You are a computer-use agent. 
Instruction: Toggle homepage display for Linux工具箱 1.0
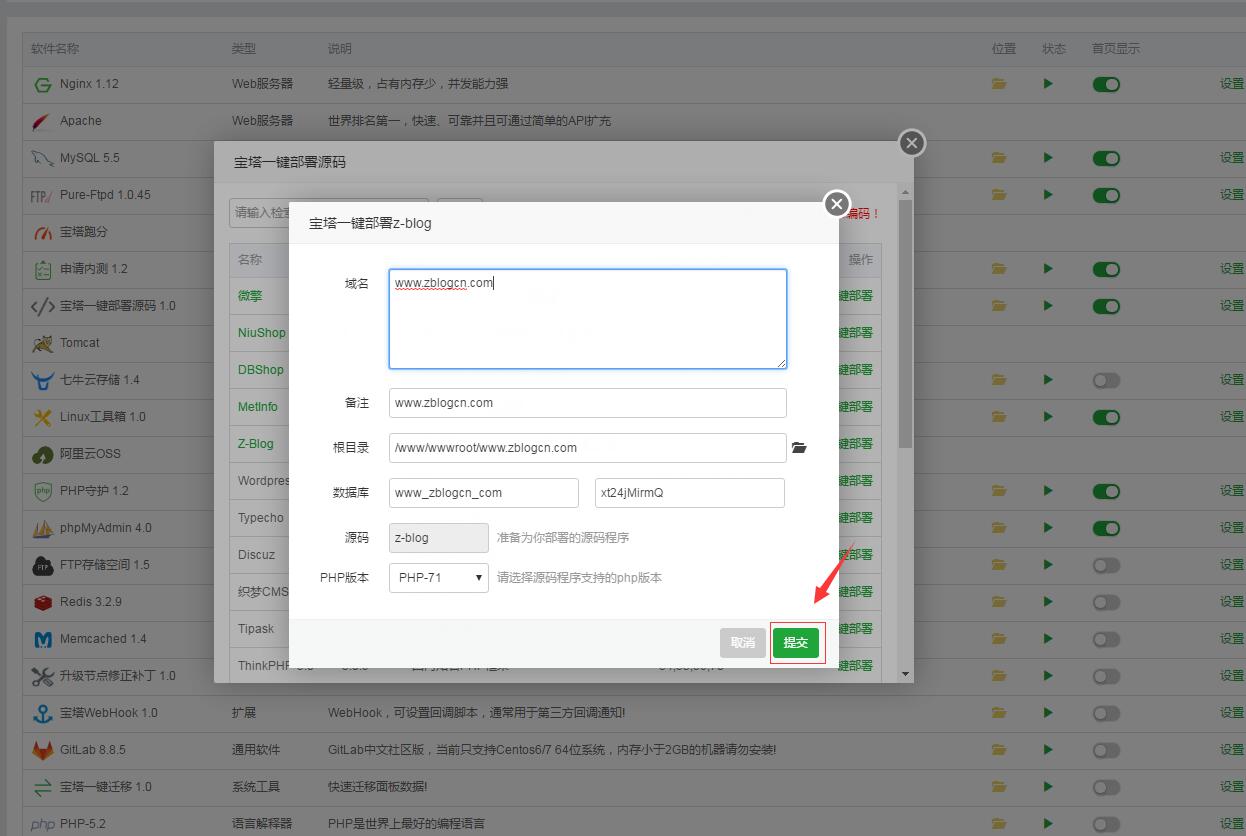[1106, 417]
